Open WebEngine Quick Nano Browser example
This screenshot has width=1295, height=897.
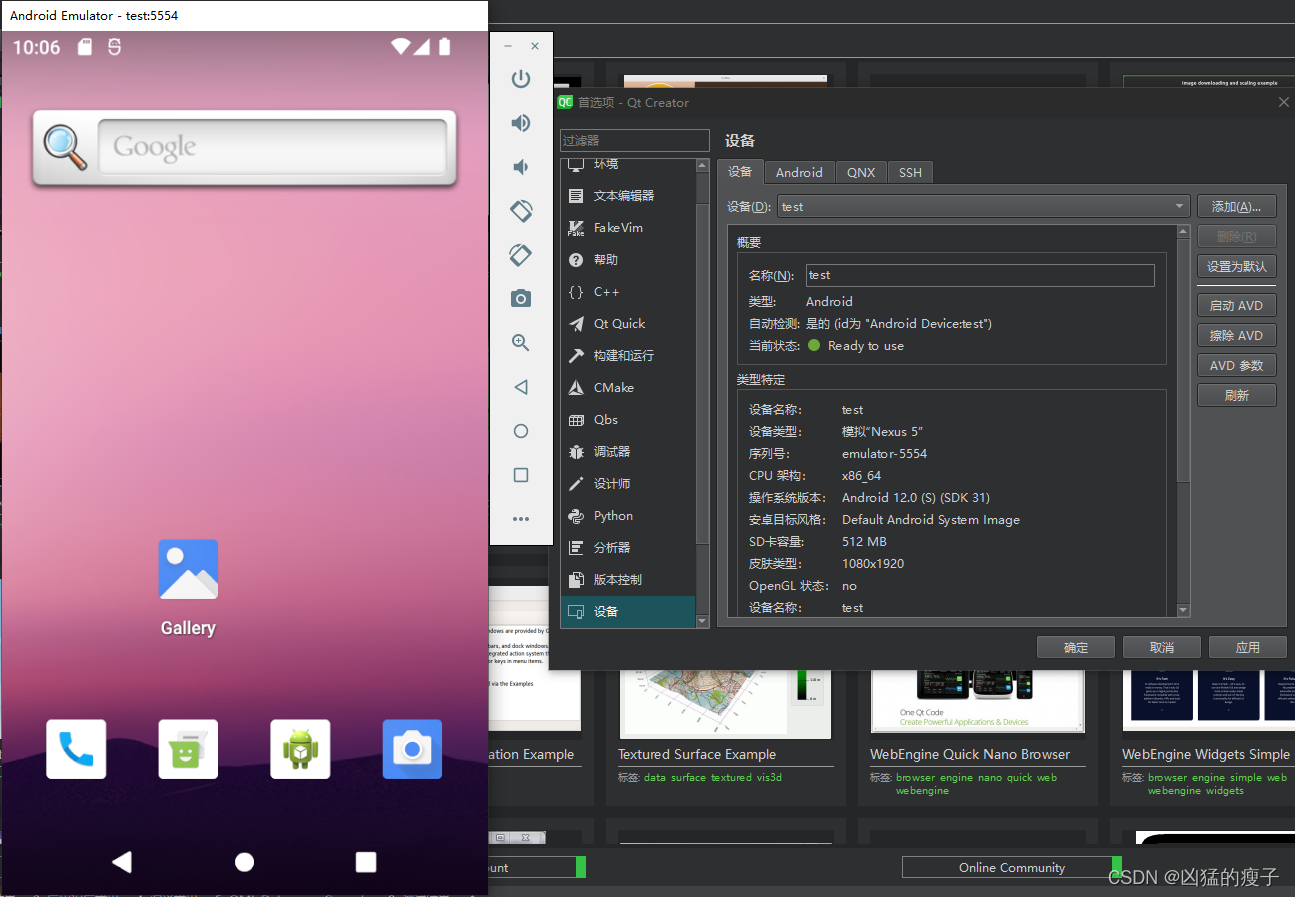click(977, 705)
